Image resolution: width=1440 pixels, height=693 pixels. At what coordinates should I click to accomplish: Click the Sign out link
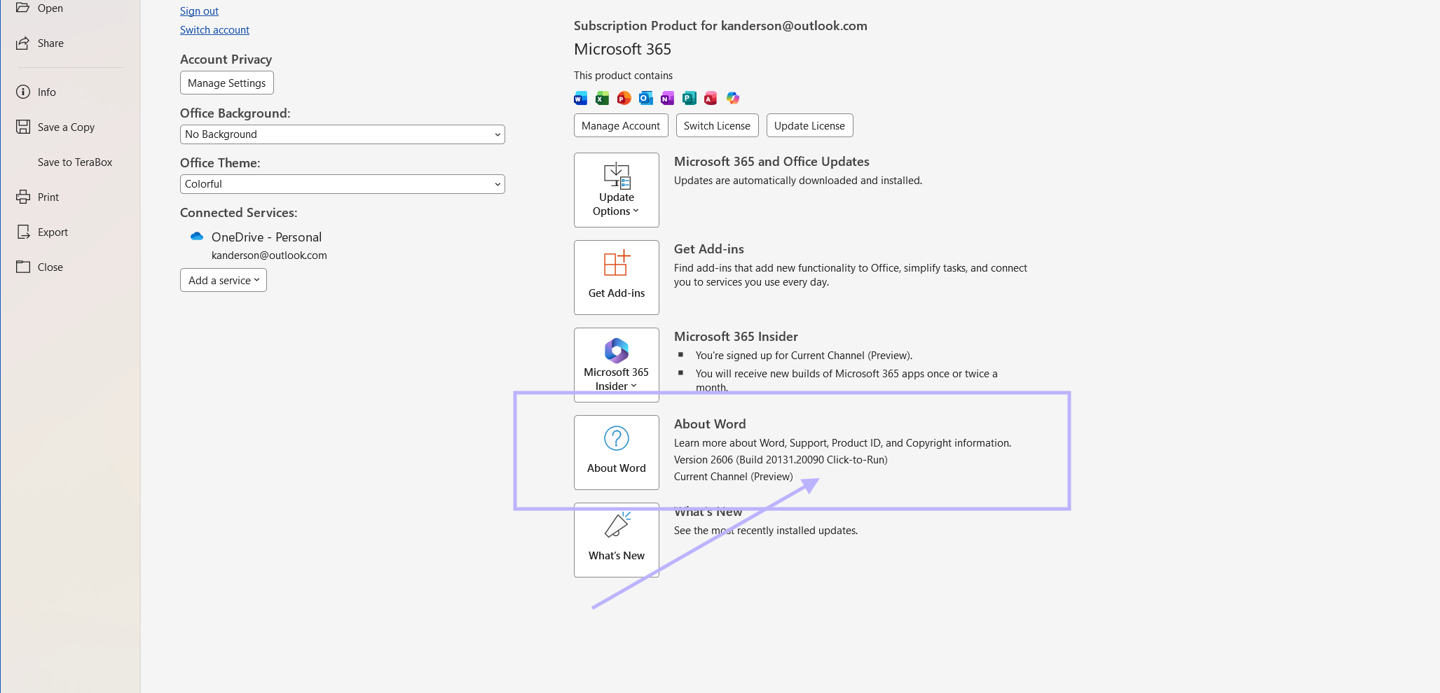click(x=199, y=11)
